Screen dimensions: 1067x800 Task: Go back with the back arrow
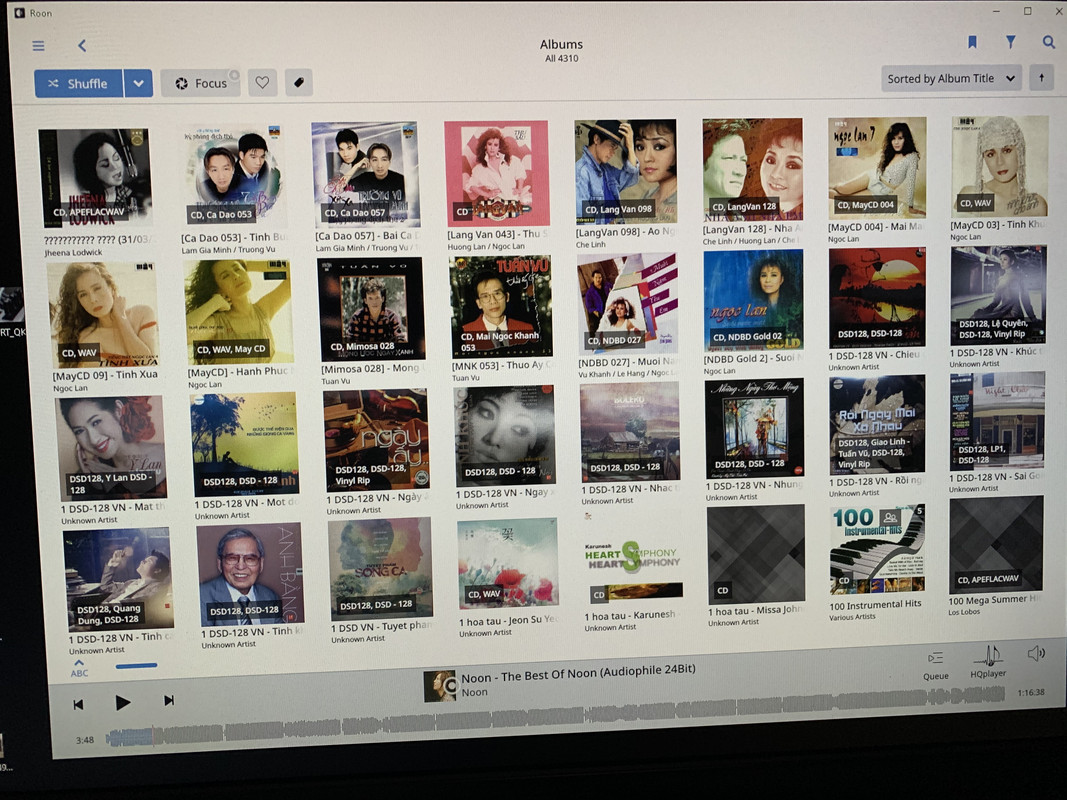(82, 46)
